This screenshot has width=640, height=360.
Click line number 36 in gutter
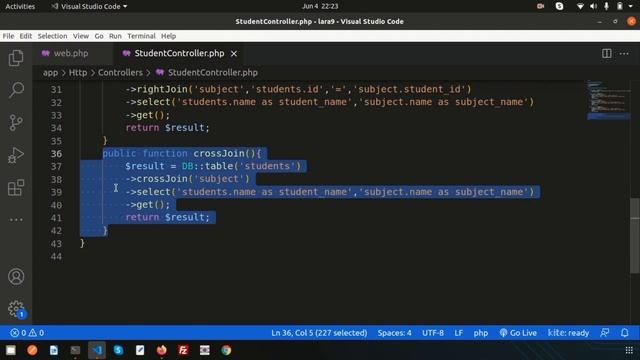(56, 153)
